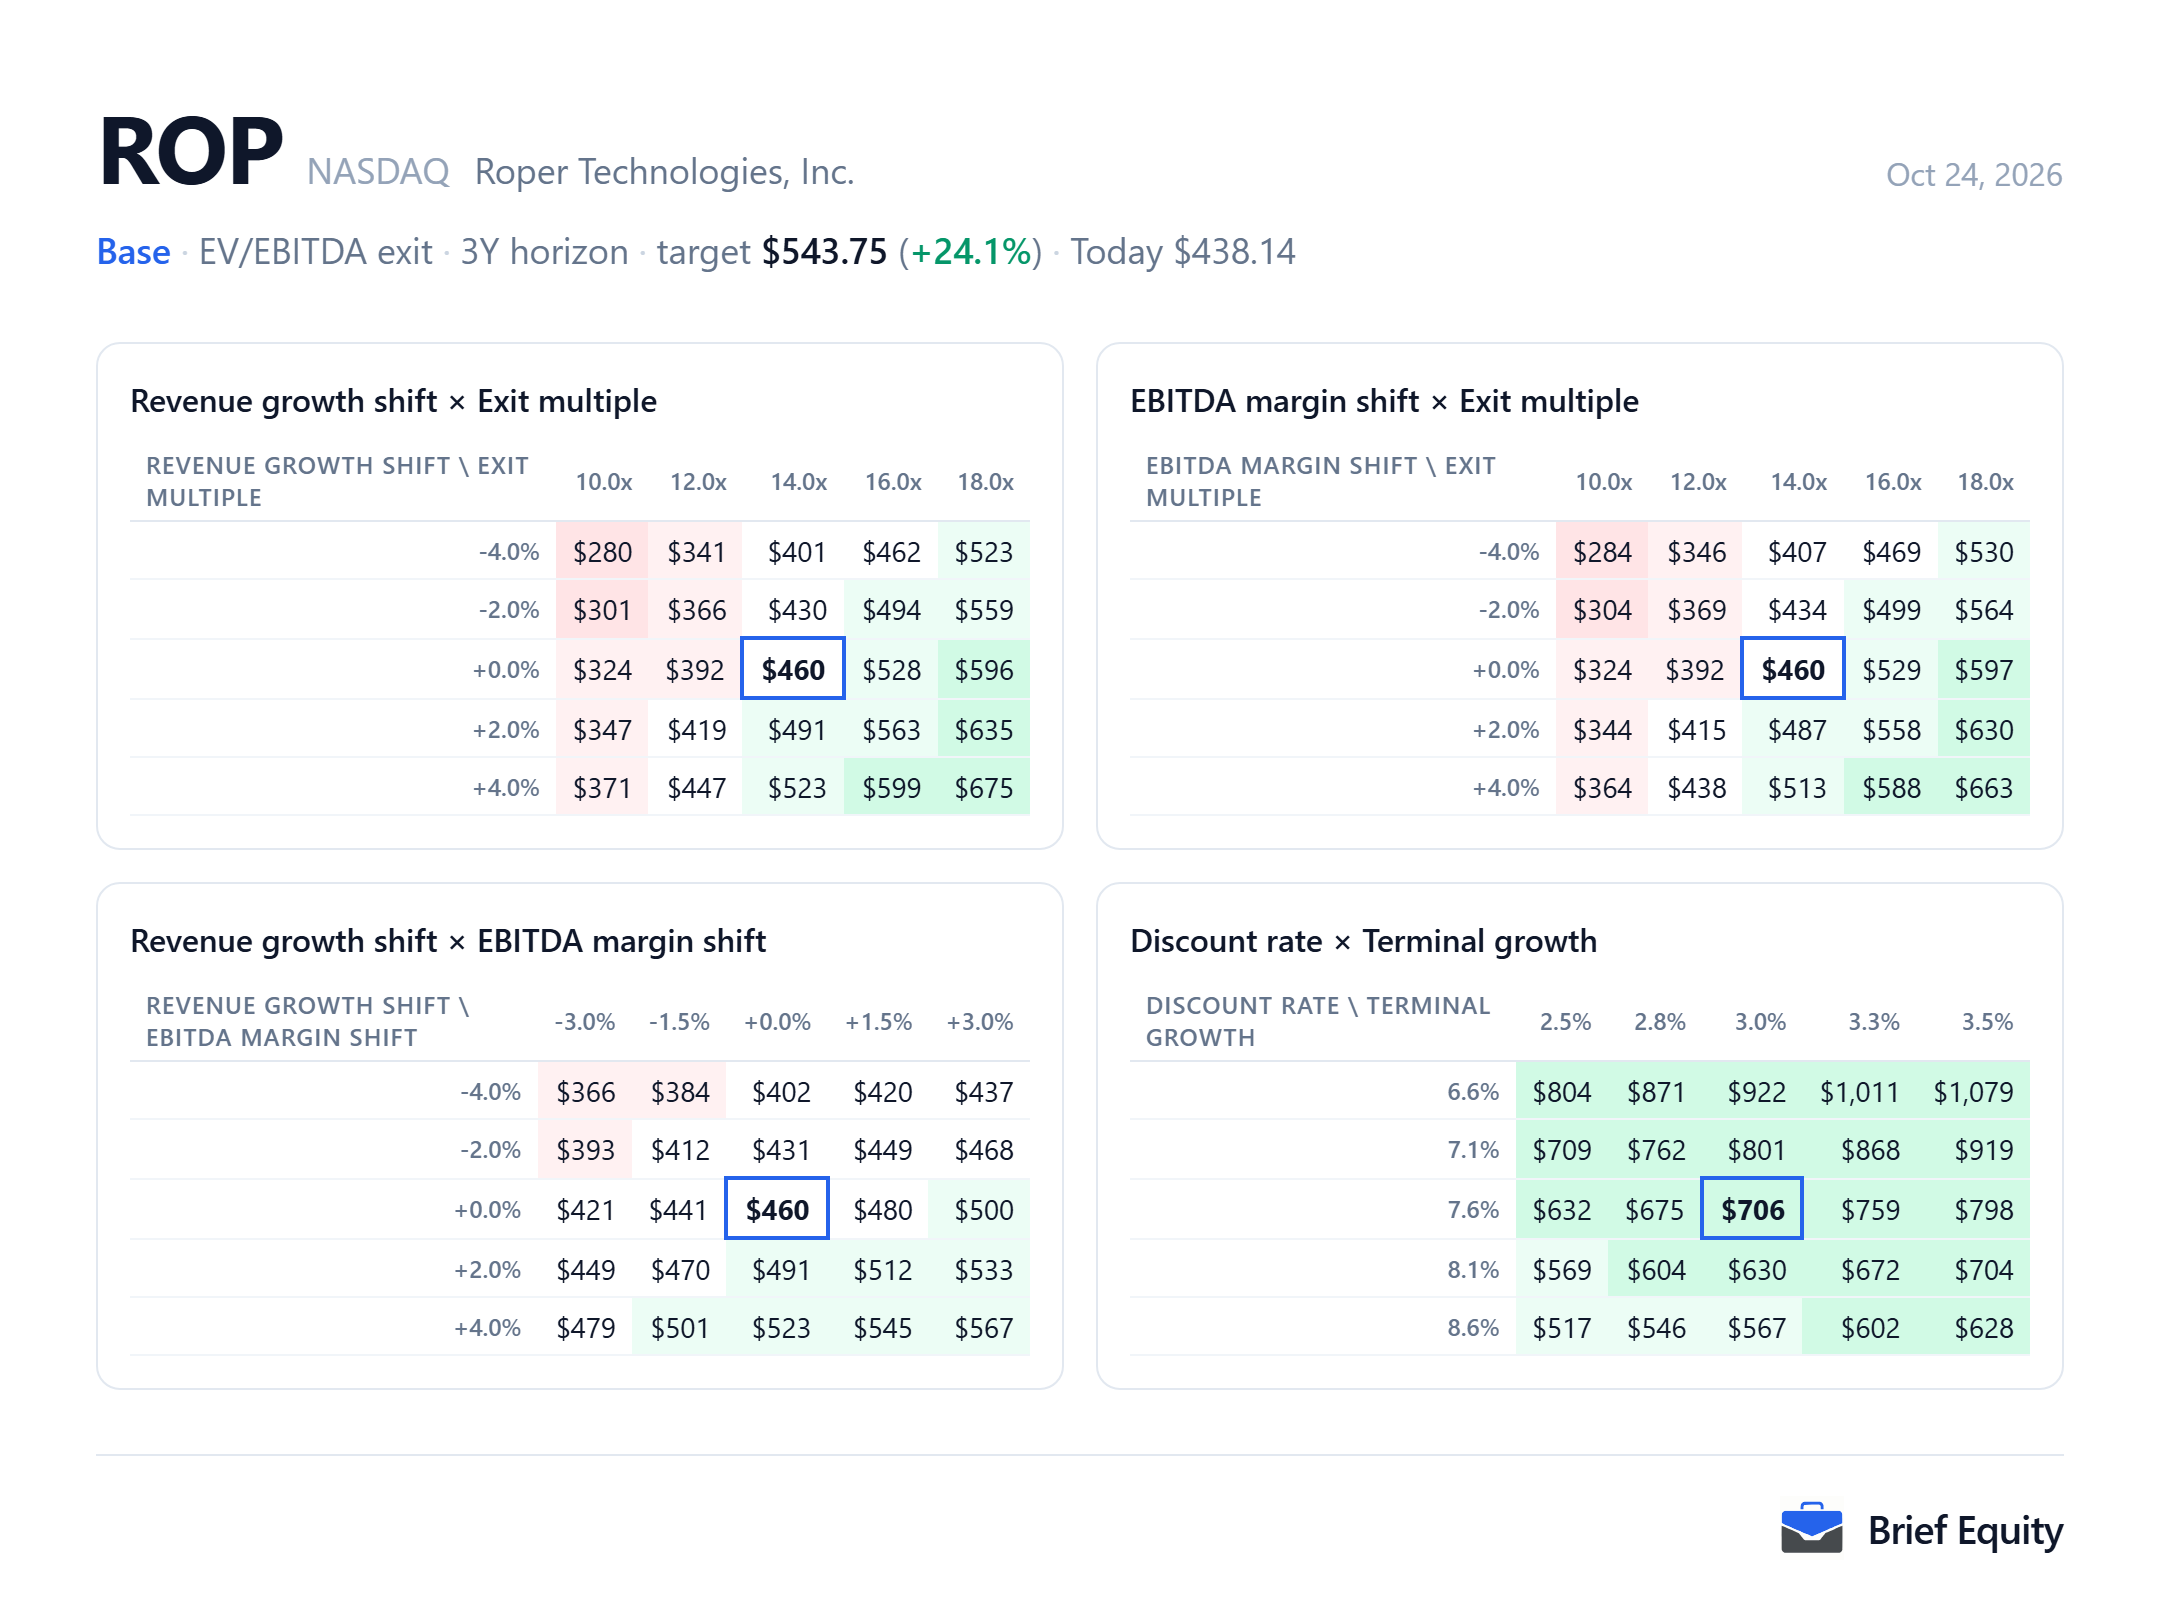
Task: Click the $528 cell in revenue growth table
Action: pyautogui.click(x=891, y=670)
